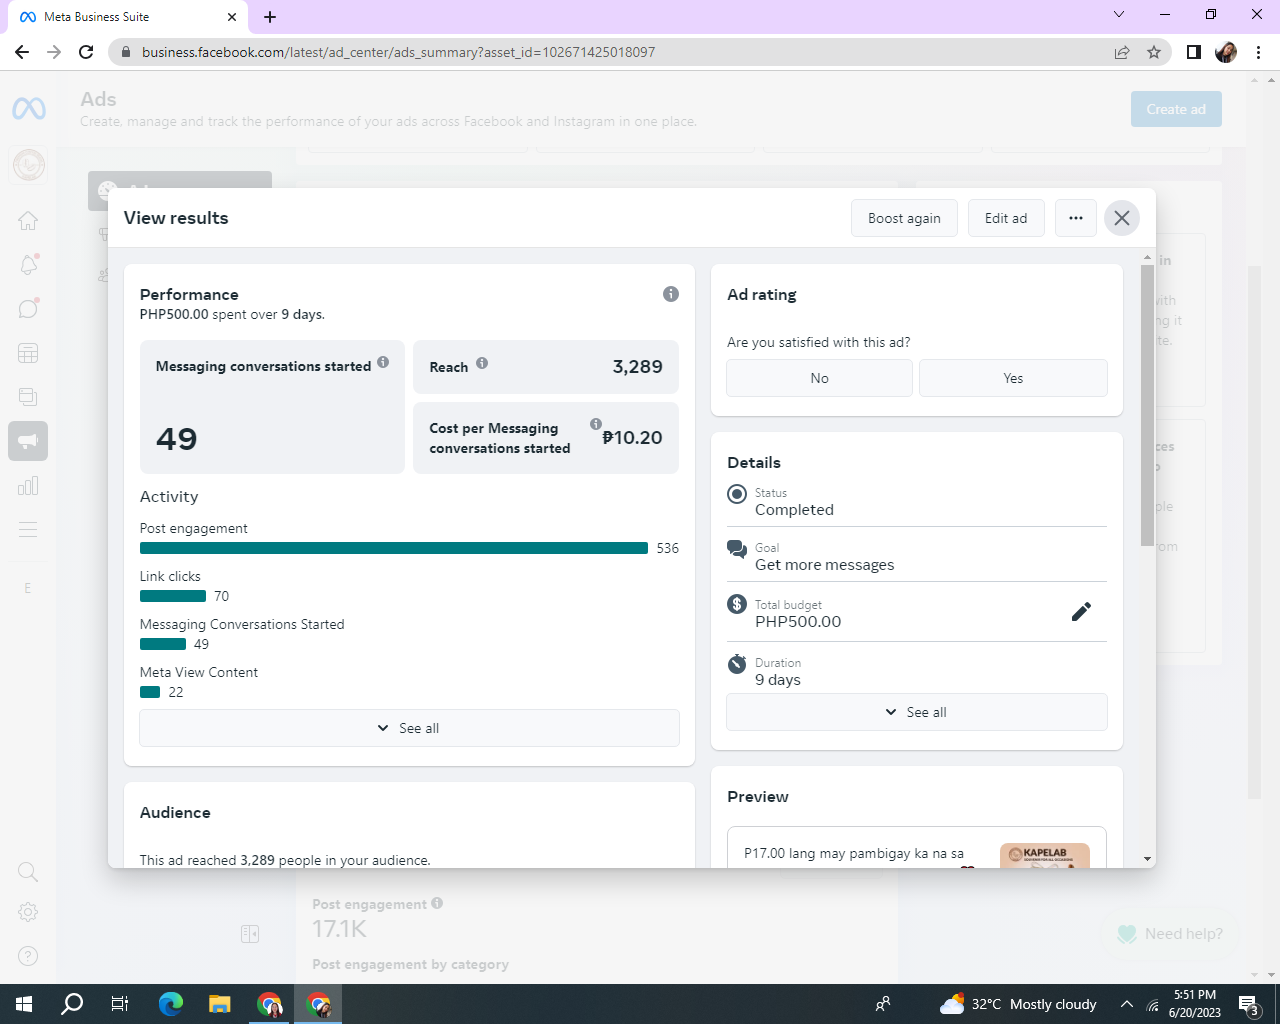The height and width of the screenshot is (1024, 1280).
Task: Open Windows taskbar search
Action: pyautogui.click(x=72, y=1004)
